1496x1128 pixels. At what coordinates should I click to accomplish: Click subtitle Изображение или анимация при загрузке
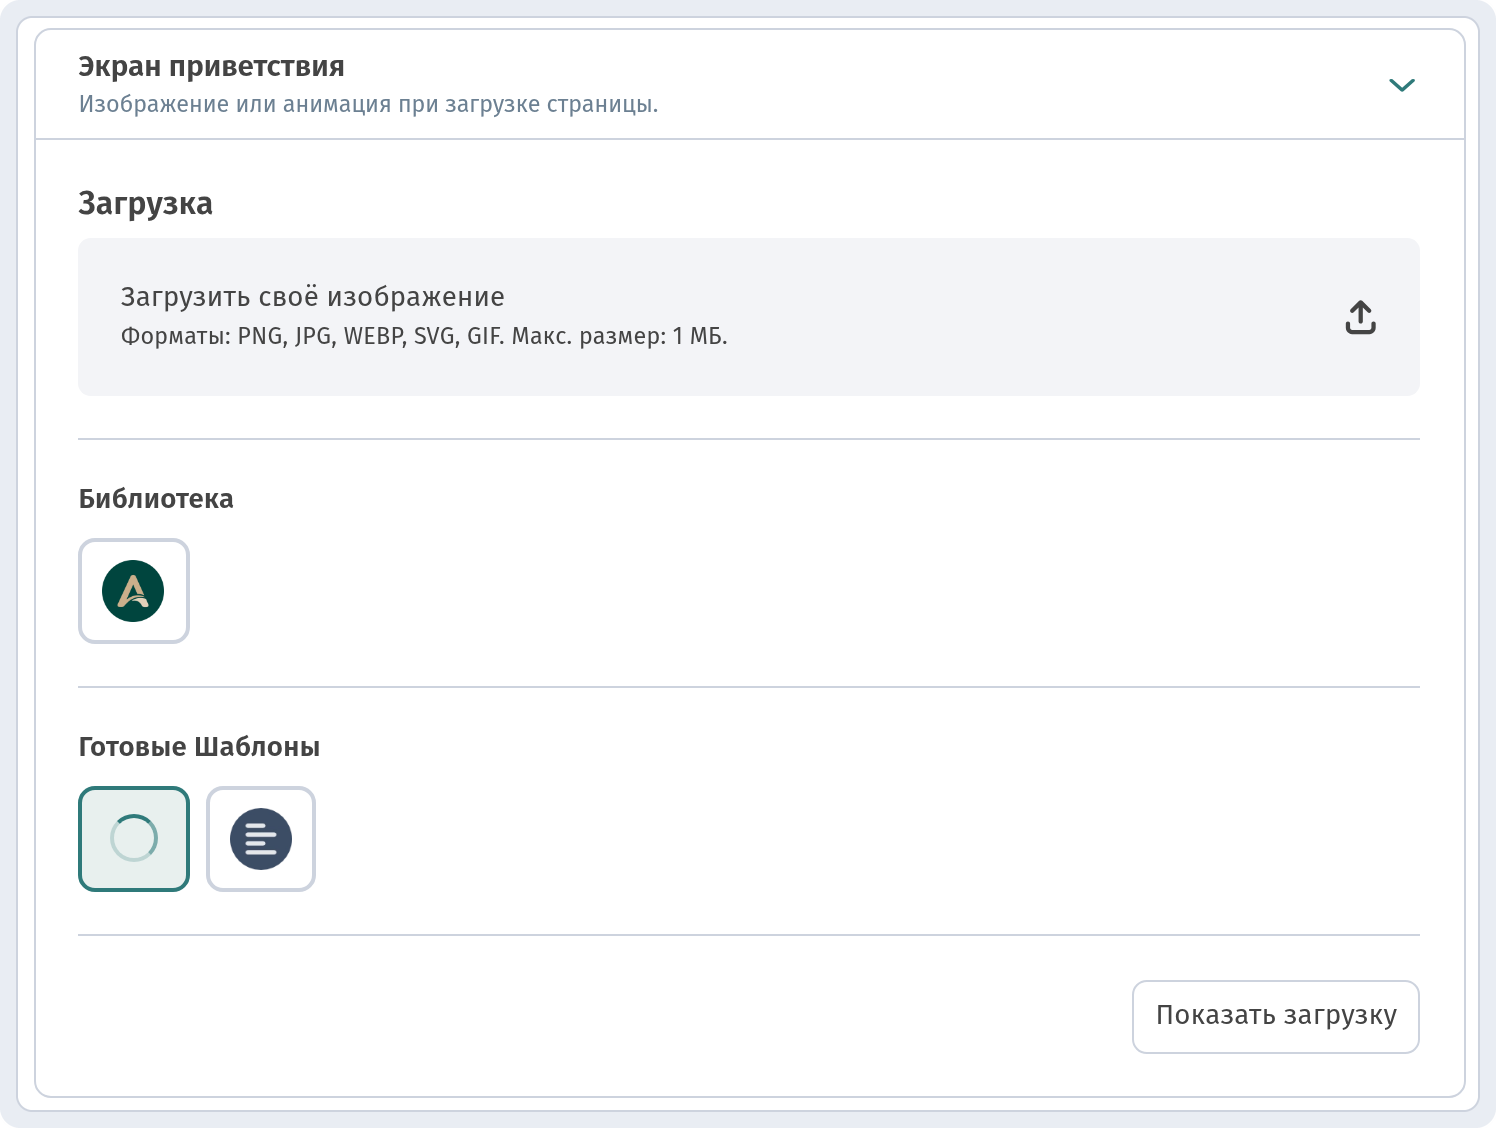pos(369,104)
